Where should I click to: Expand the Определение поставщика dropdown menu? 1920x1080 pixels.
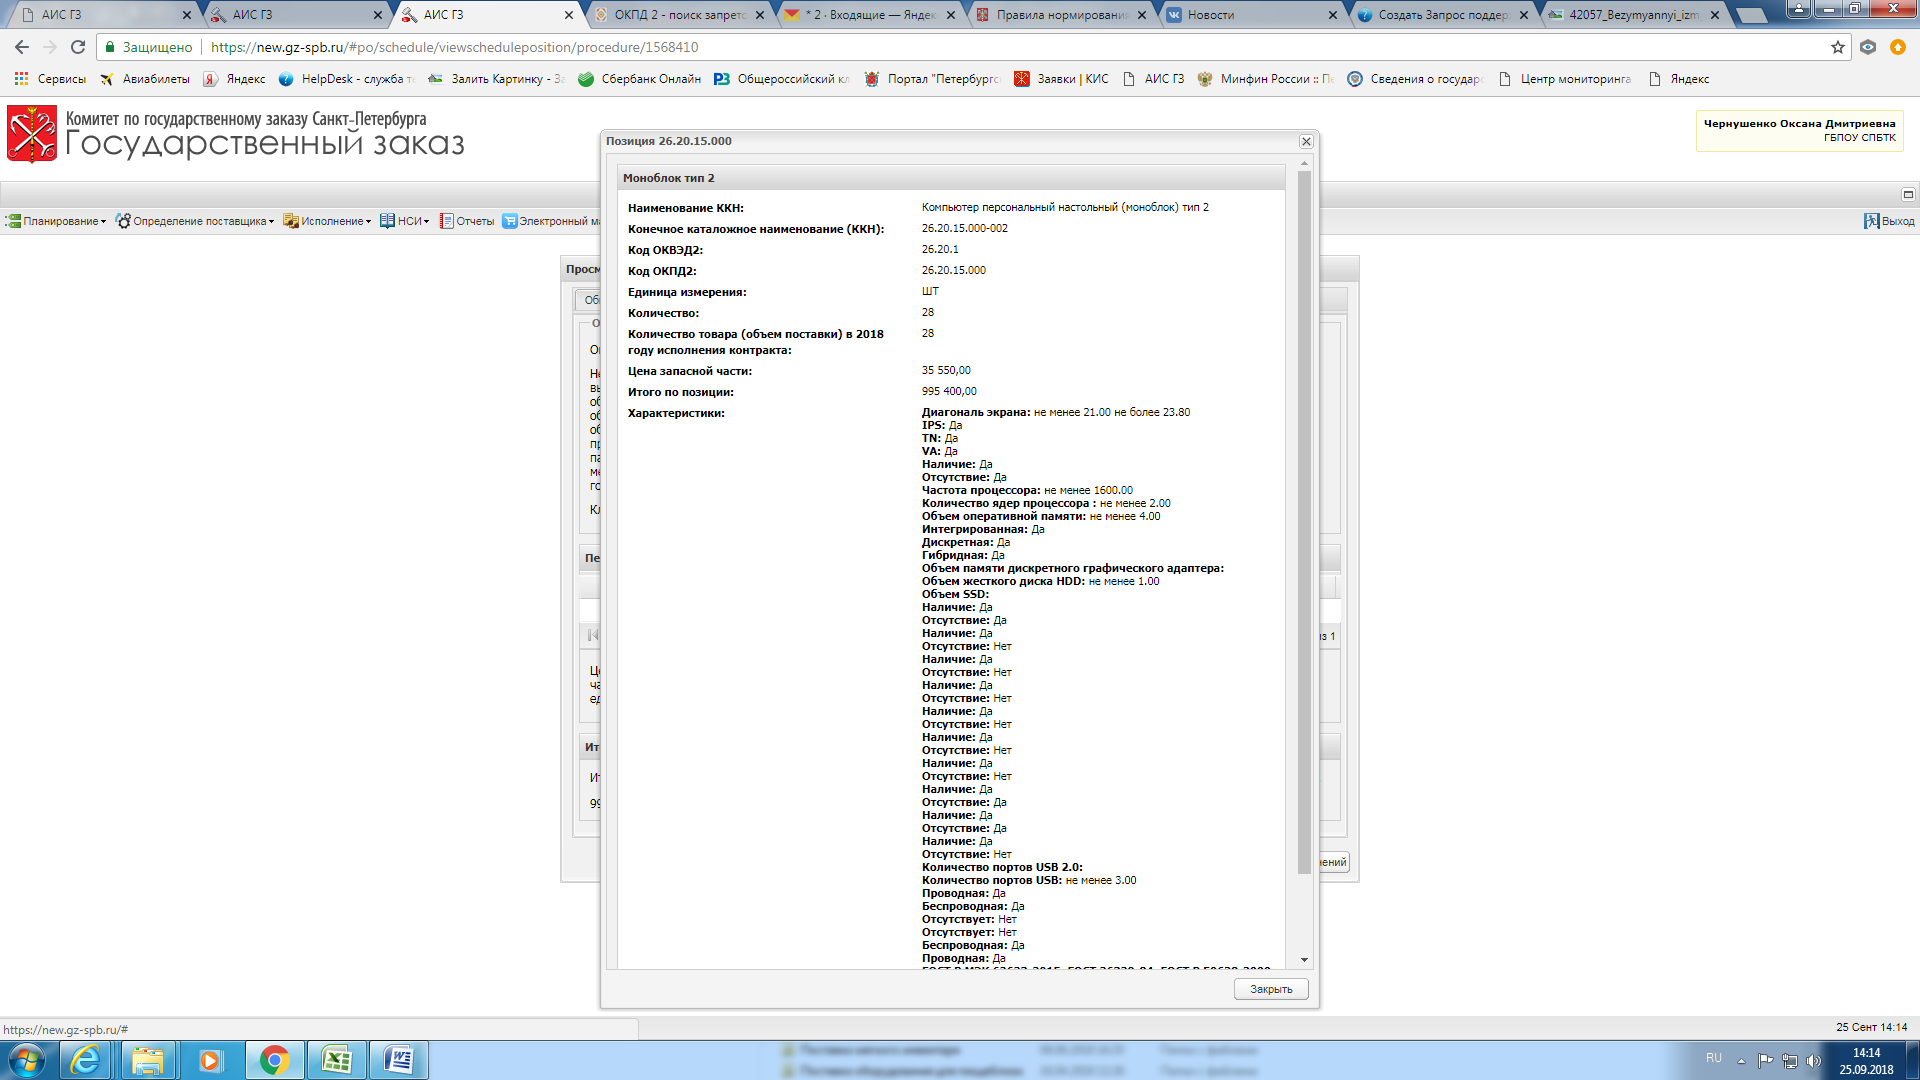(x=195, y=221)
